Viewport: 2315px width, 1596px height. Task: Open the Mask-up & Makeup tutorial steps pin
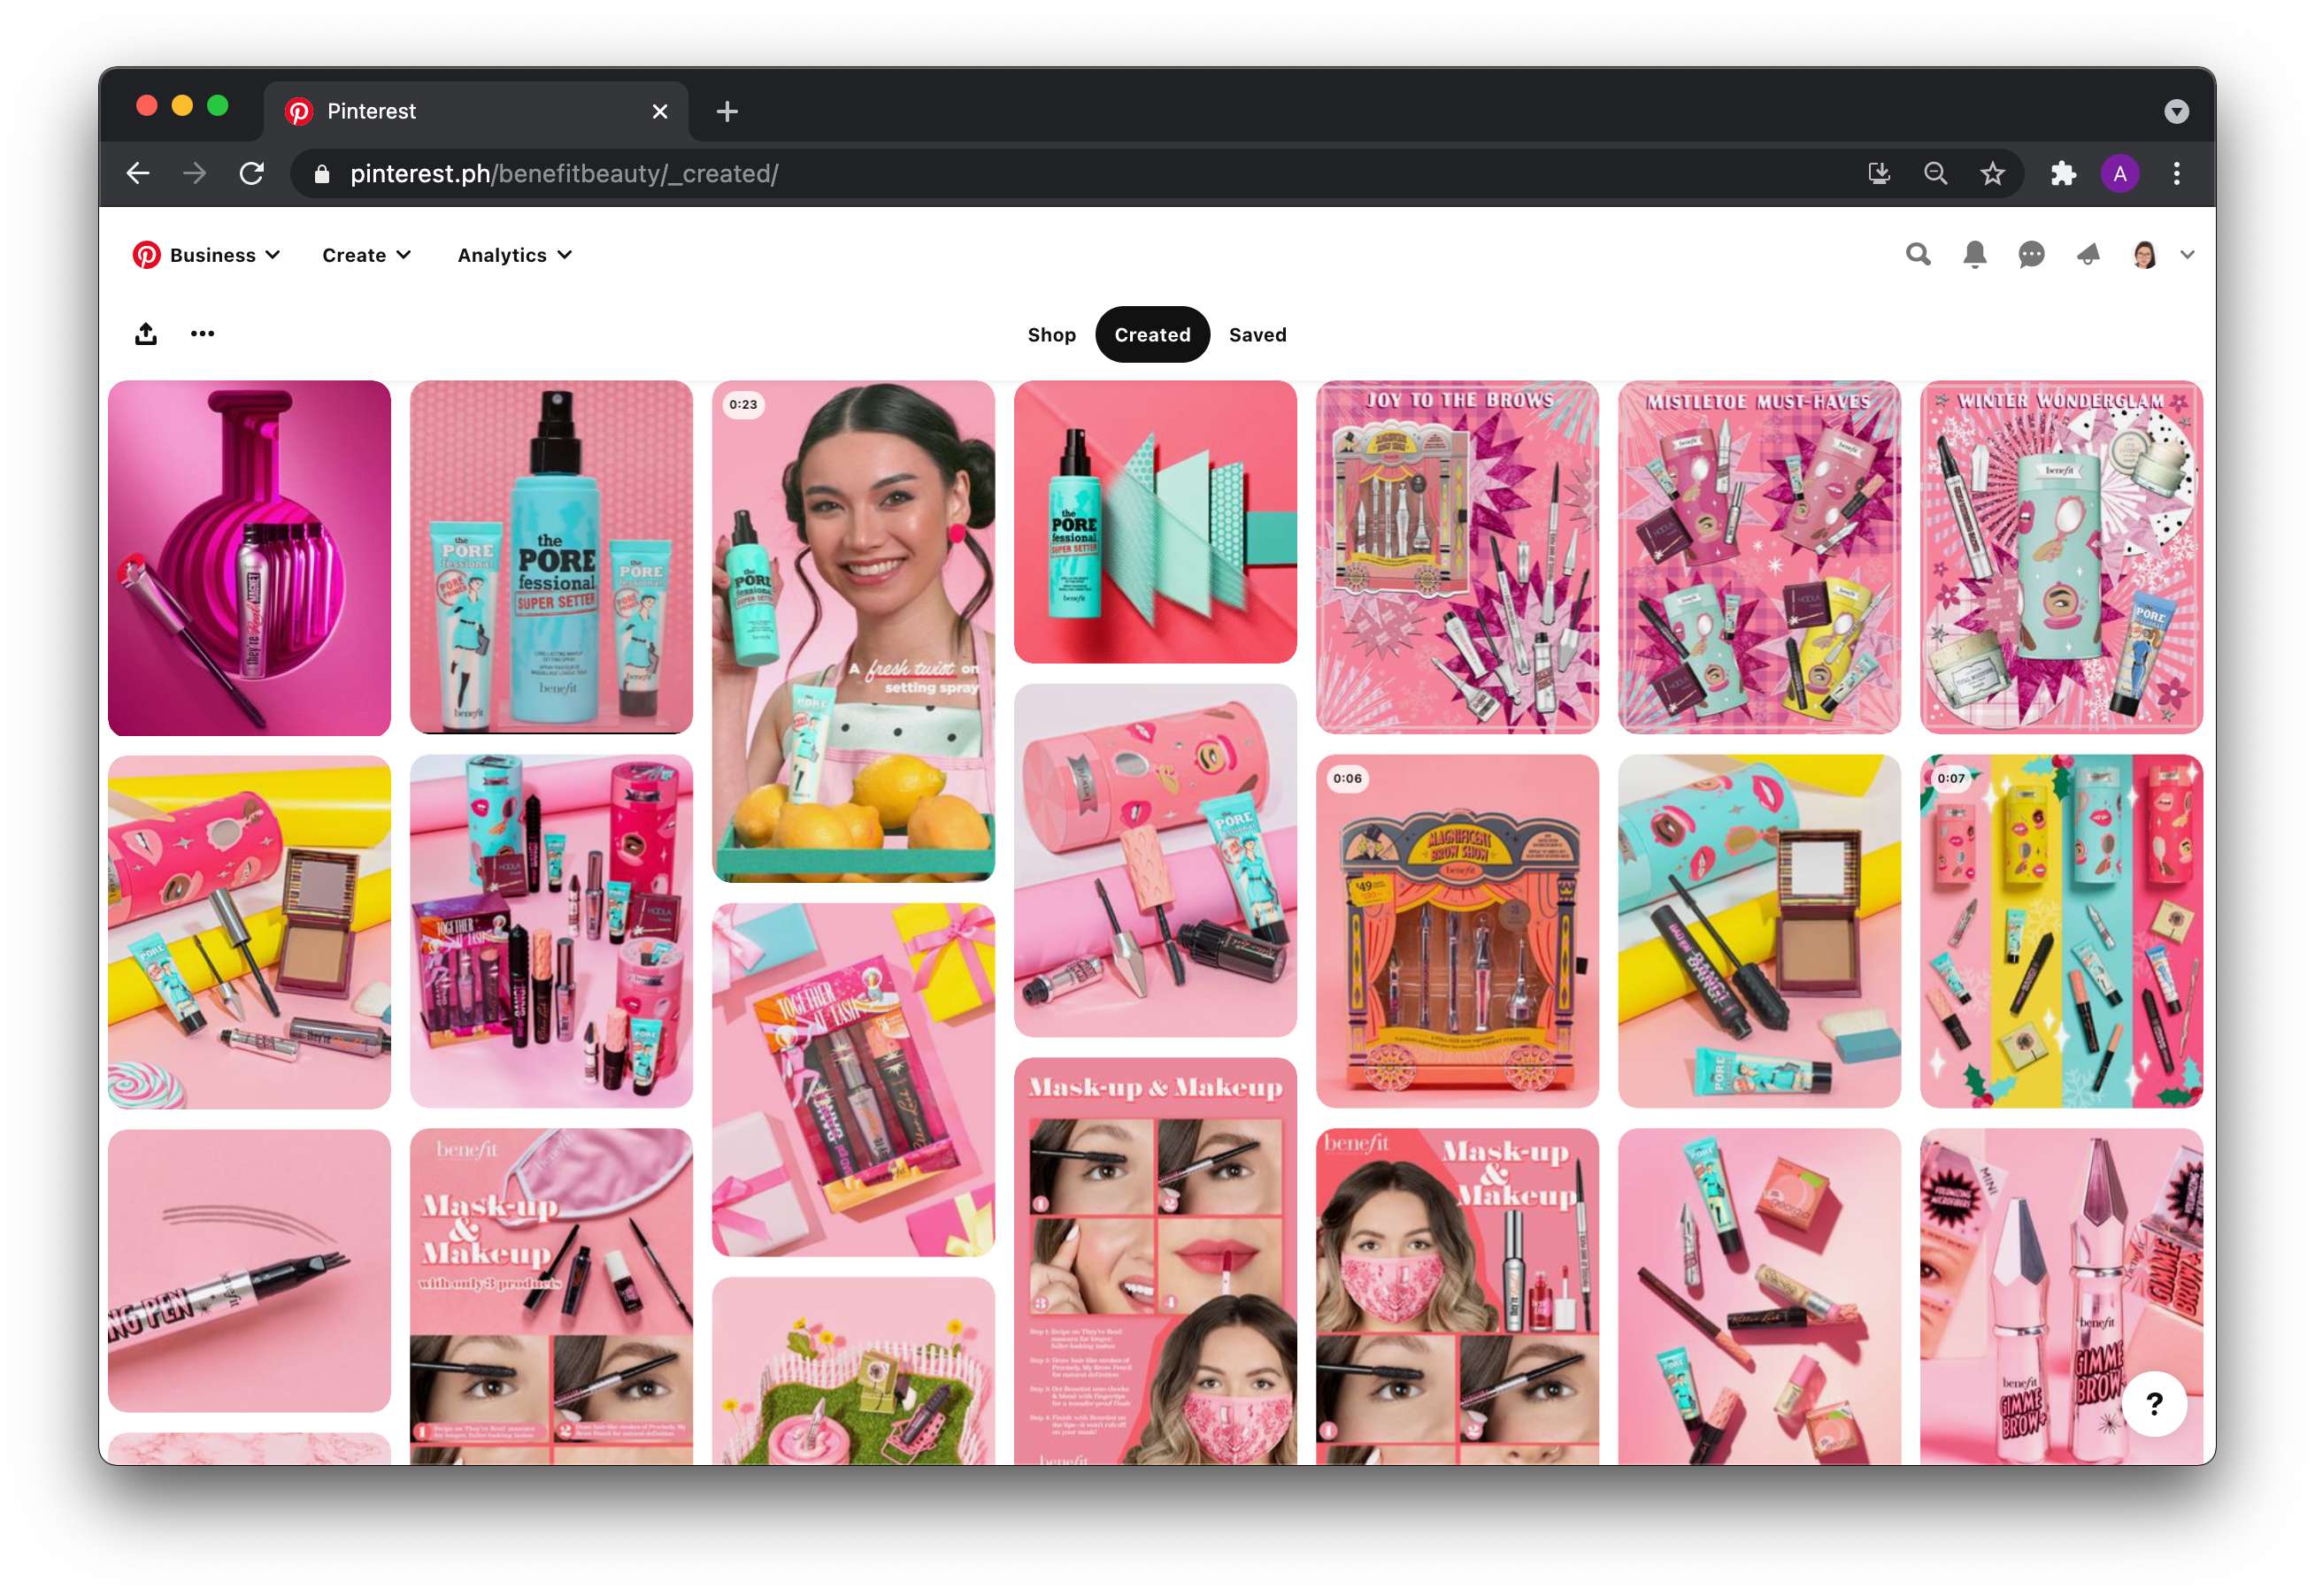click(1155, 1261)
